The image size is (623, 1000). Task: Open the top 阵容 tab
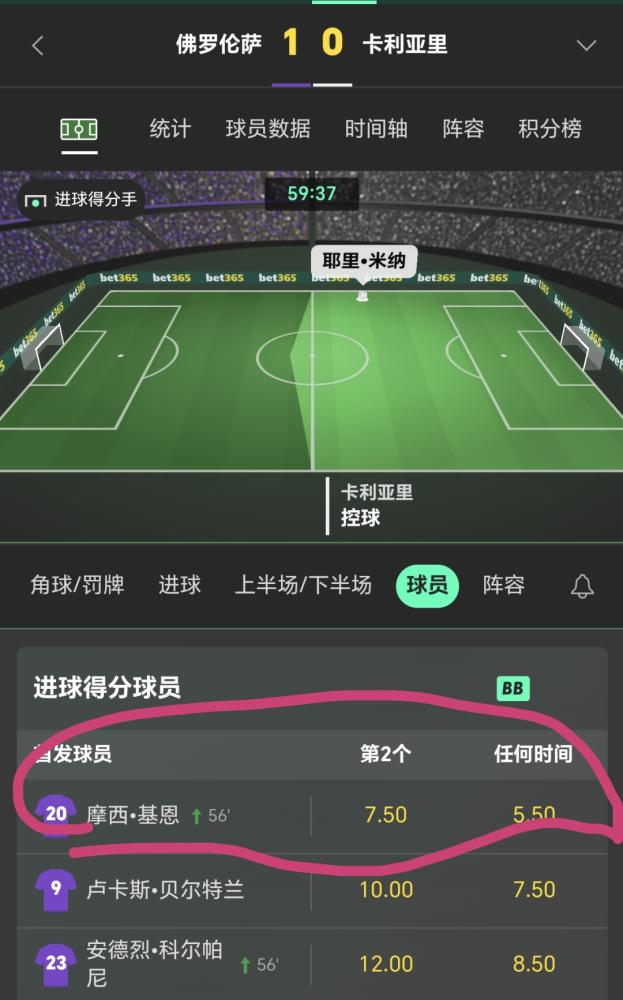(x=463, y=129)
